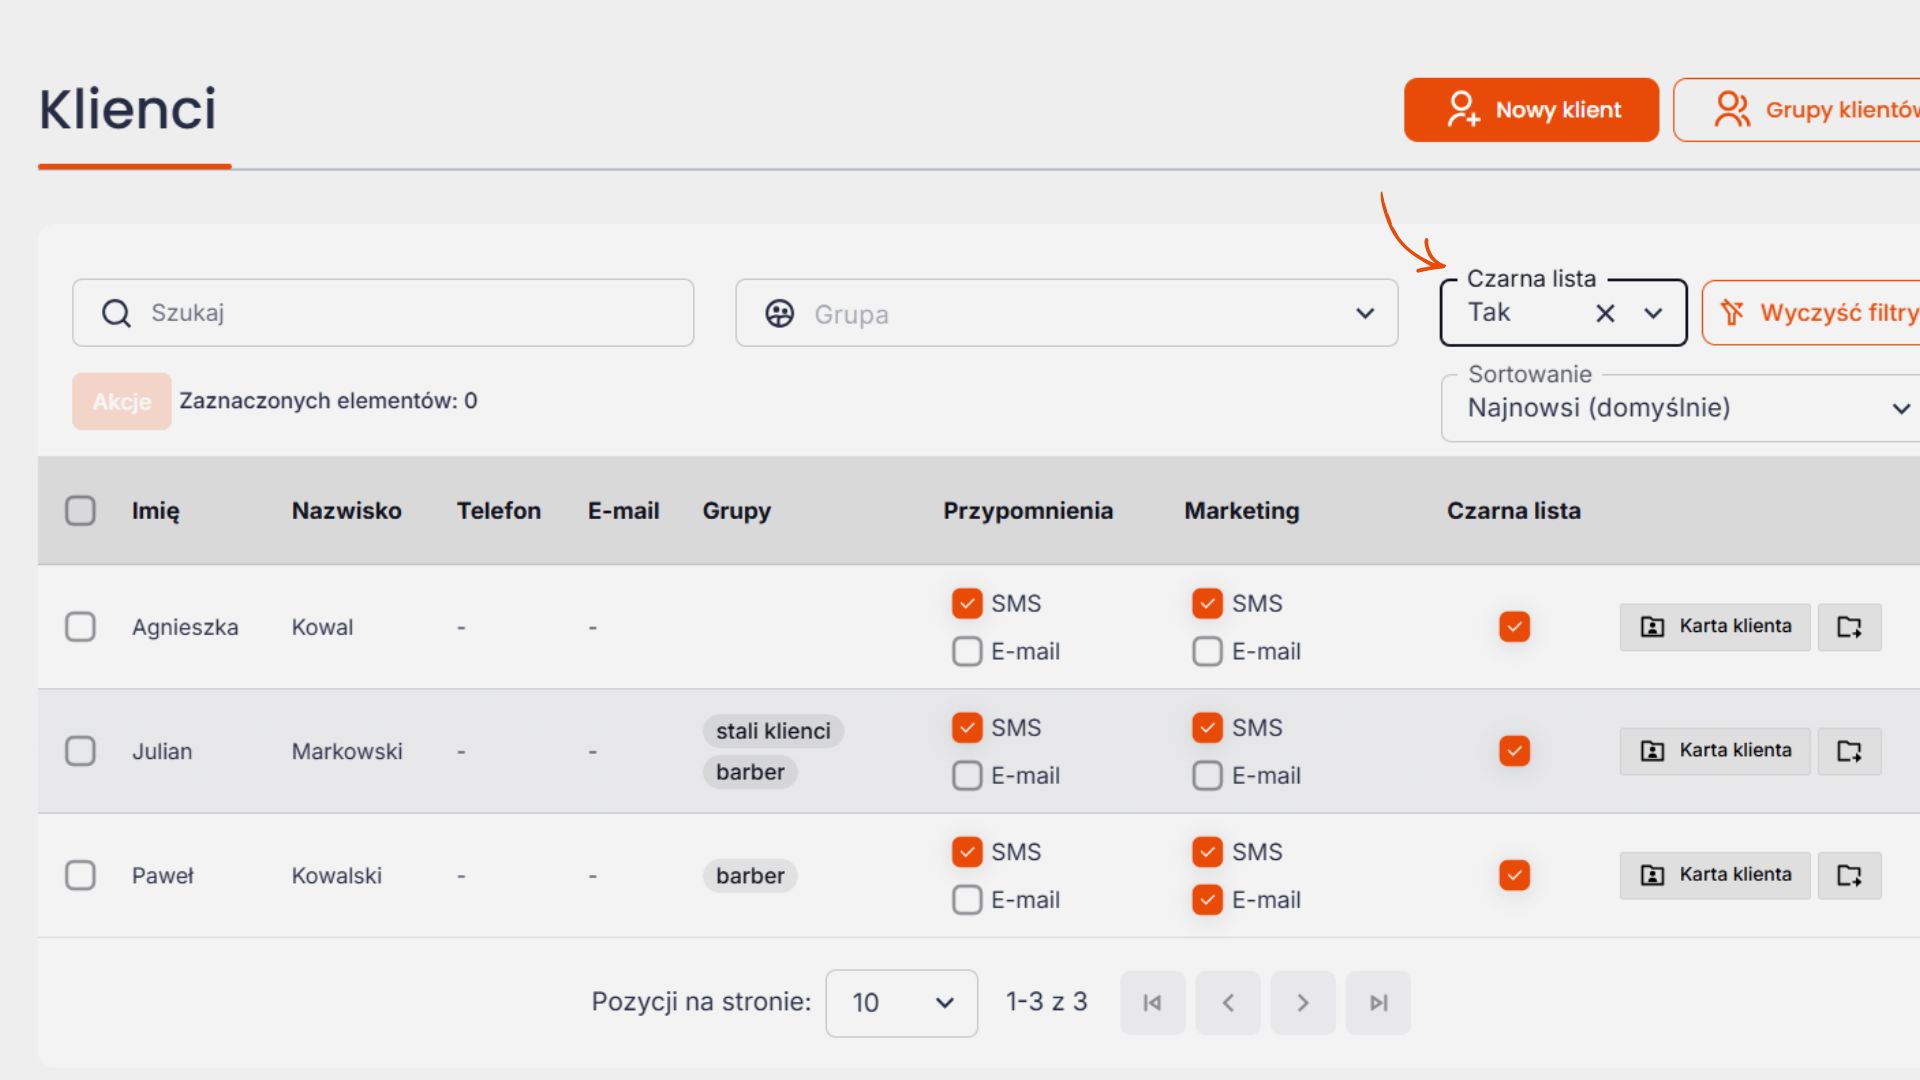Clear Czarna lista filter with X icon
1920x1080 pixels.
point(1605,313)
